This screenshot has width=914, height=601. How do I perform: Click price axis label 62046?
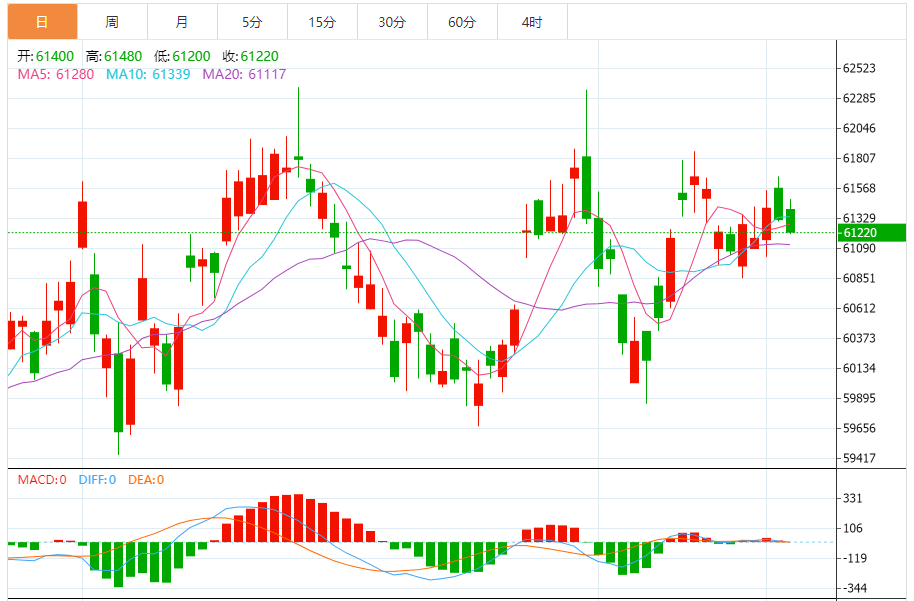pyautogui.click(x=859, y=128)
